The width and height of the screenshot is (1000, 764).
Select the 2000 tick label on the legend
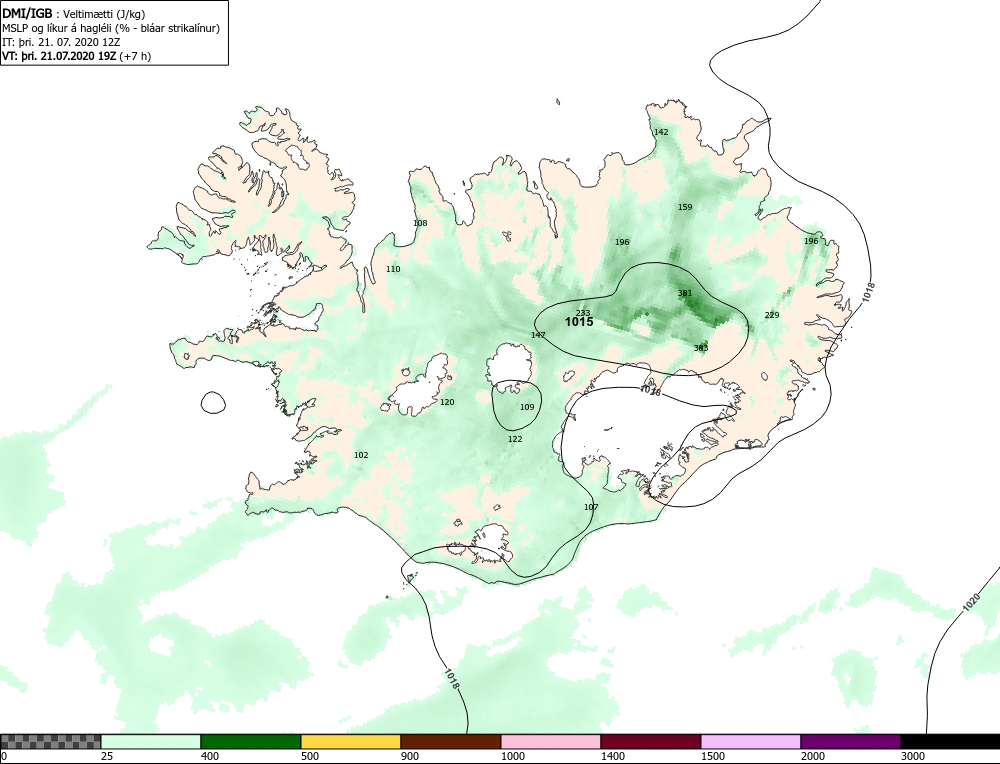click(x=813, y=756)
